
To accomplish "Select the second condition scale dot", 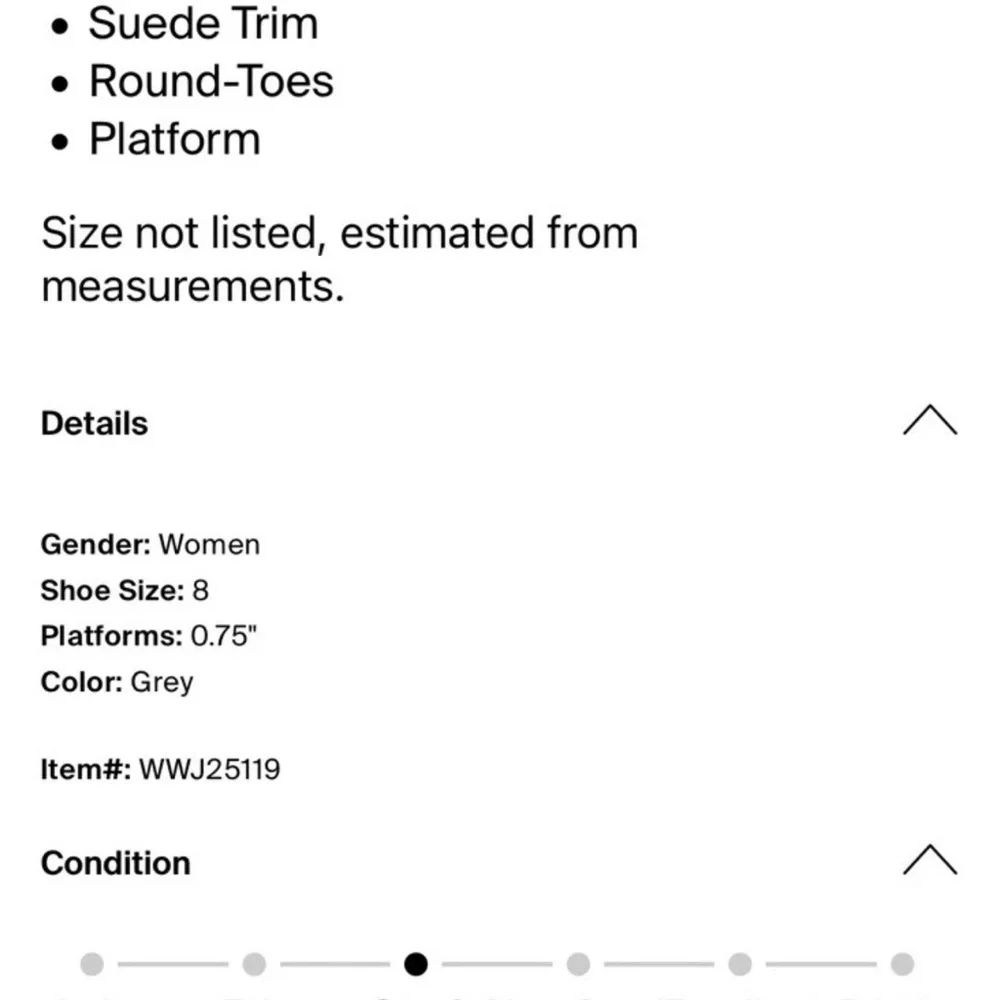I will point(254,964).
